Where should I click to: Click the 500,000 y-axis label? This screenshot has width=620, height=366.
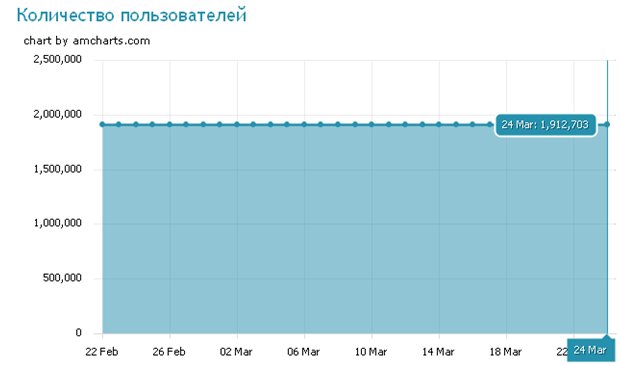(x=62, y=278)
